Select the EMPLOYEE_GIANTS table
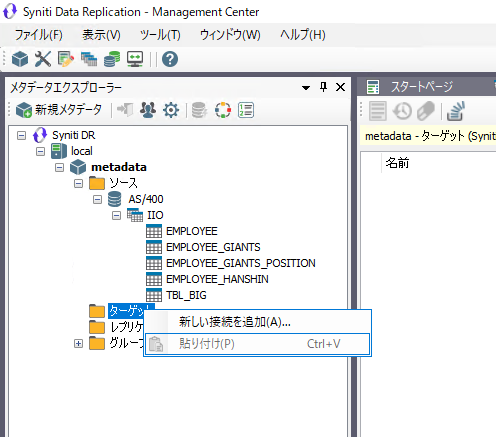 click(x=213, y=247)
